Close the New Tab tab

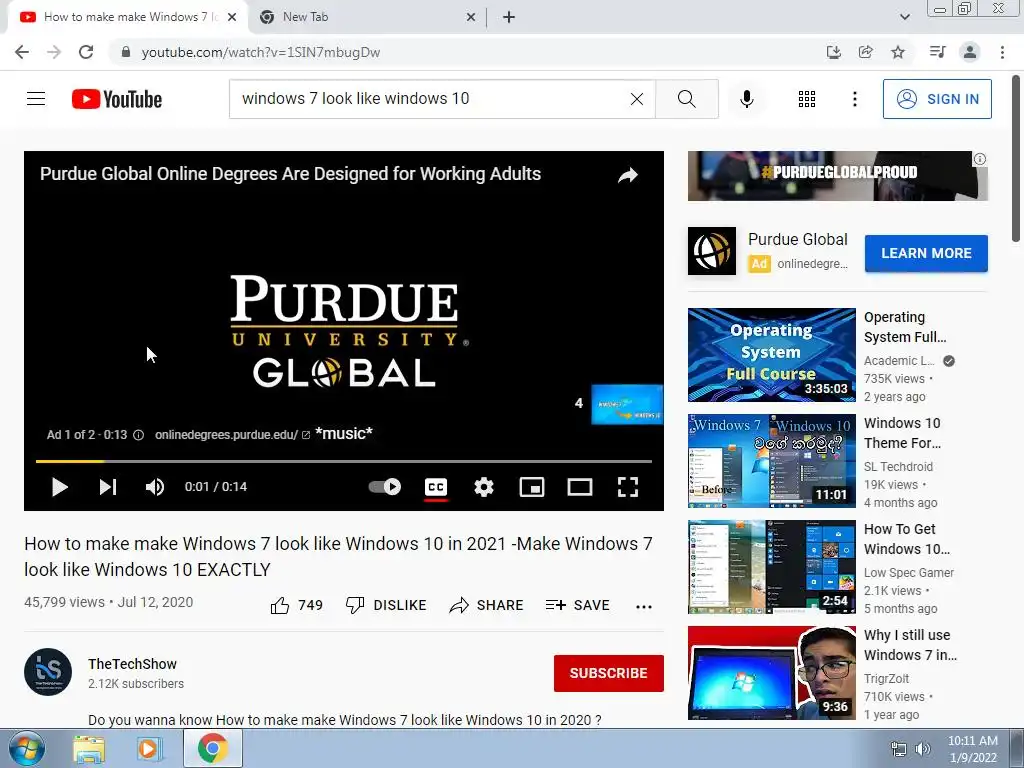pos(471,17)
